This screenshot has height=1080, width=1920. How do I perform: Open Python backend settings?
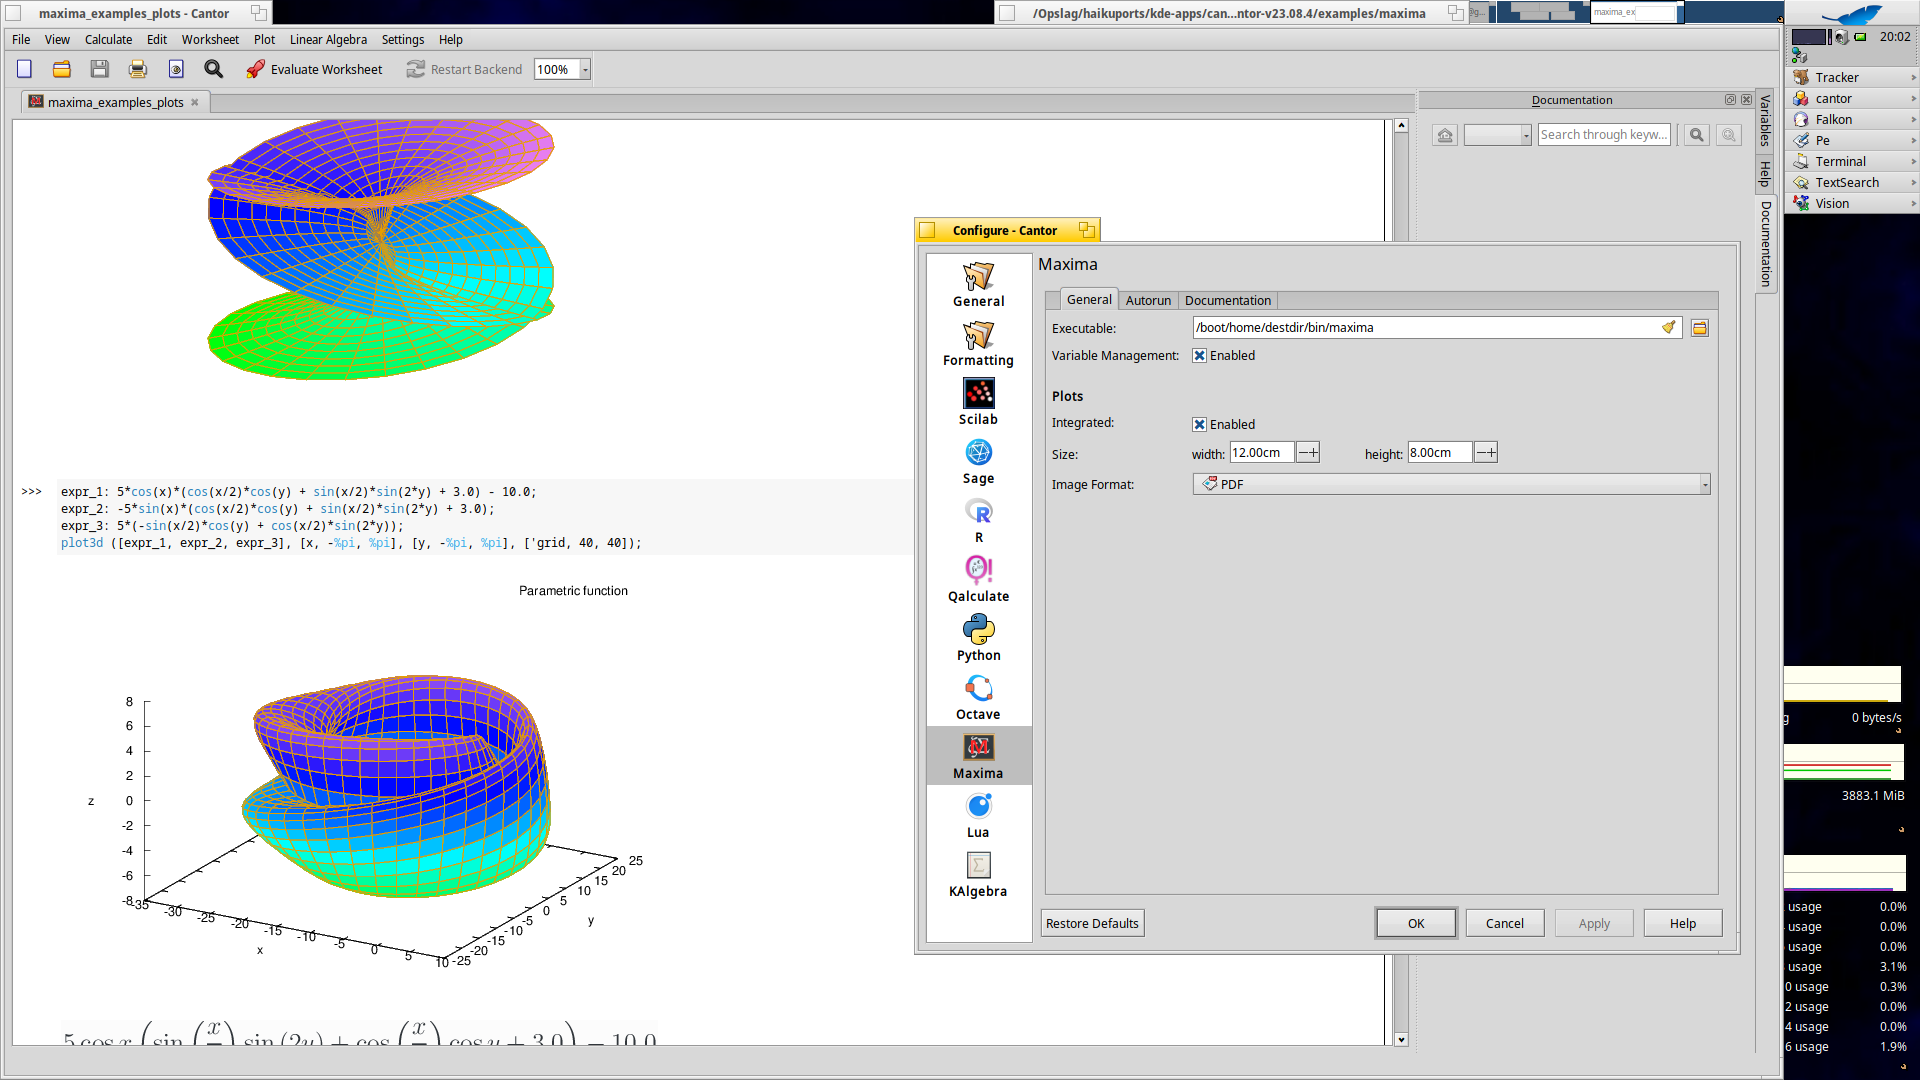978,639
